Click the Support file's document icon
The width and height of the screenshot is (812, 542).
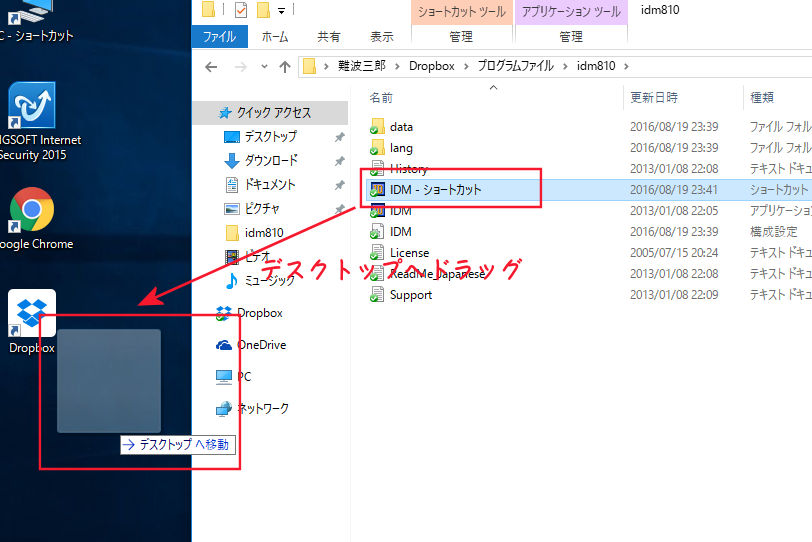pos(377,295)
